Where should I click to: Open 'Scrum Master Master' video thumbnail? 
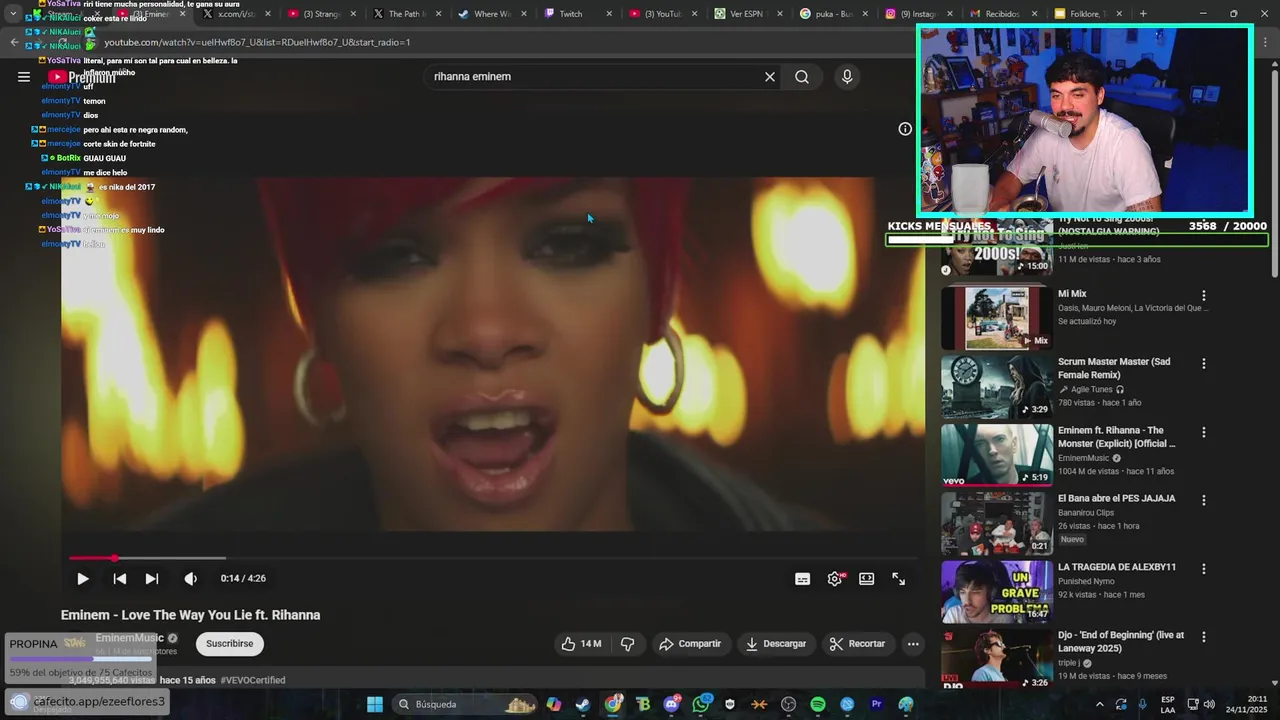click(x=997, y=386)
